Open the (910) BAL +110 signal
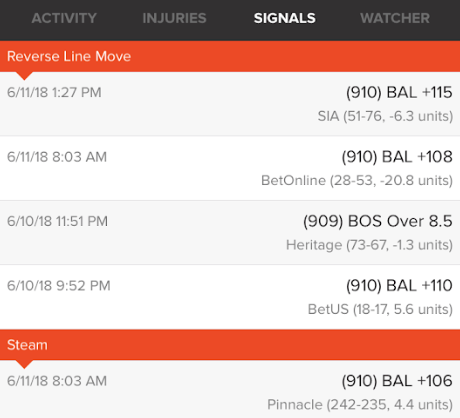 click(x=399, y=285)
